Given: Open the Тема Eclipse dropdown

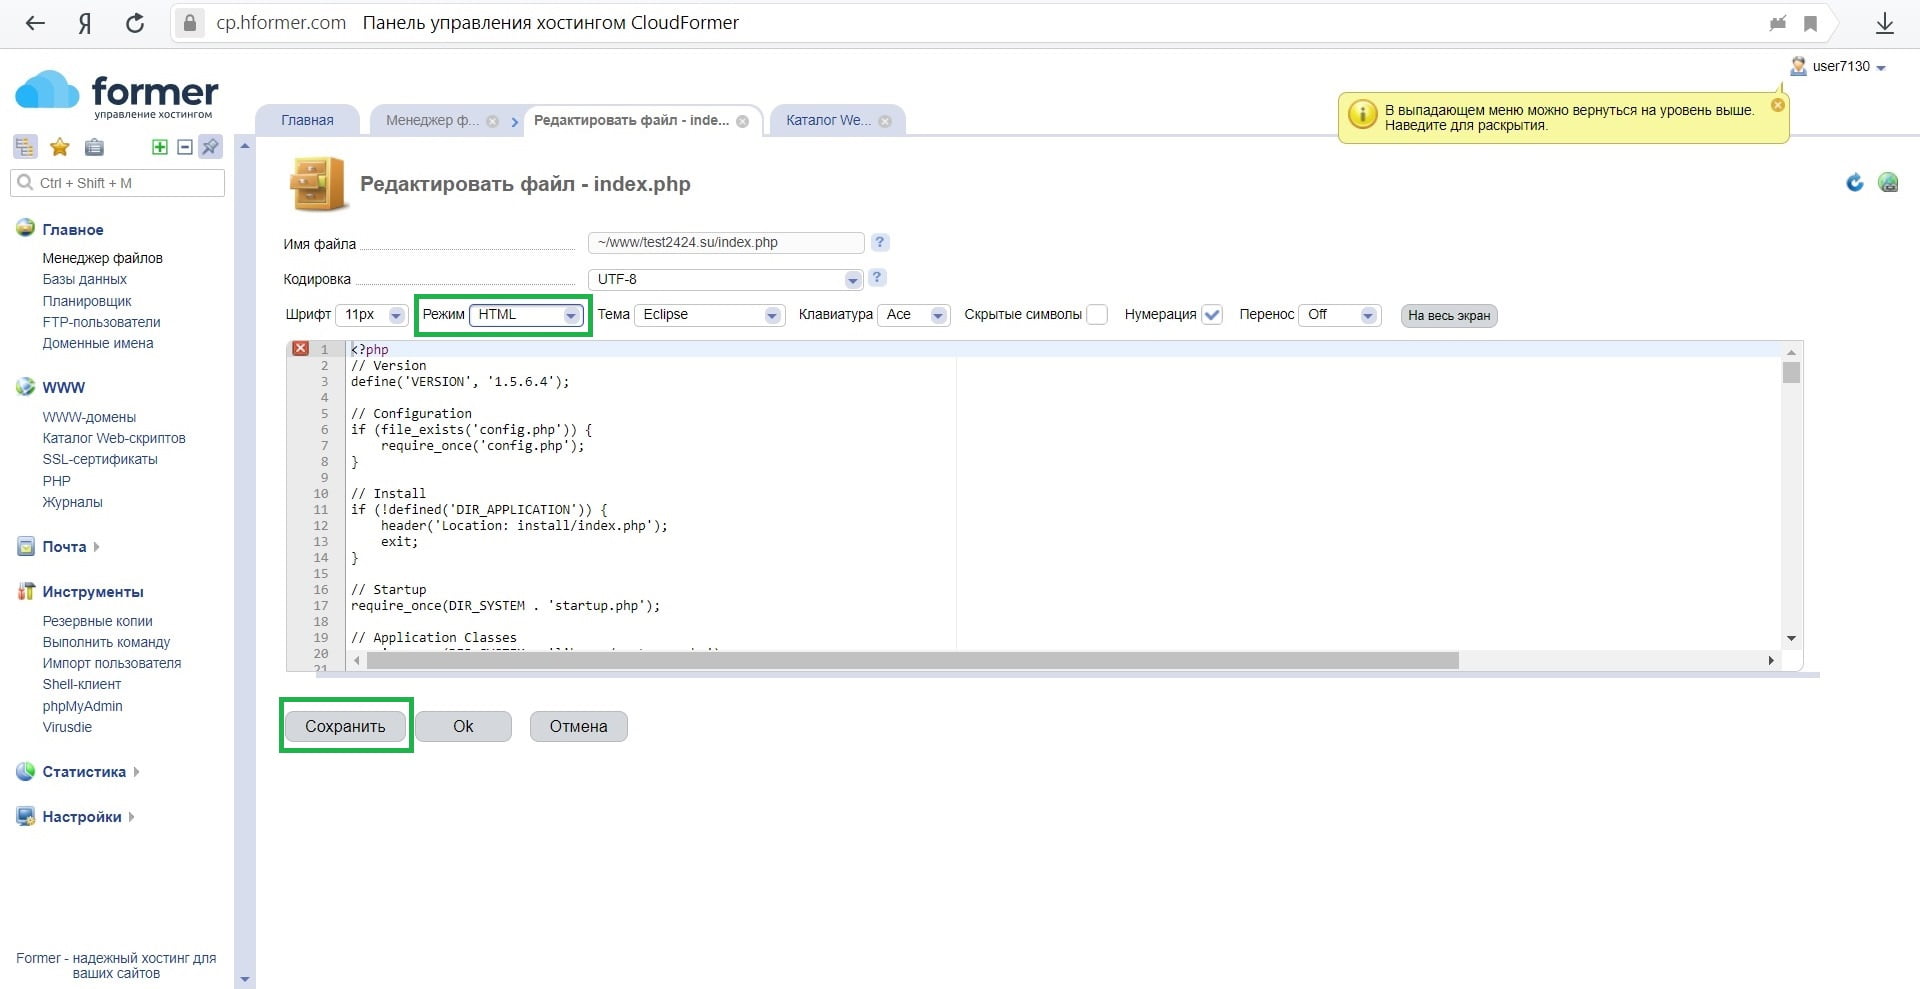Looking at the screenshot, I should point(710,315).
